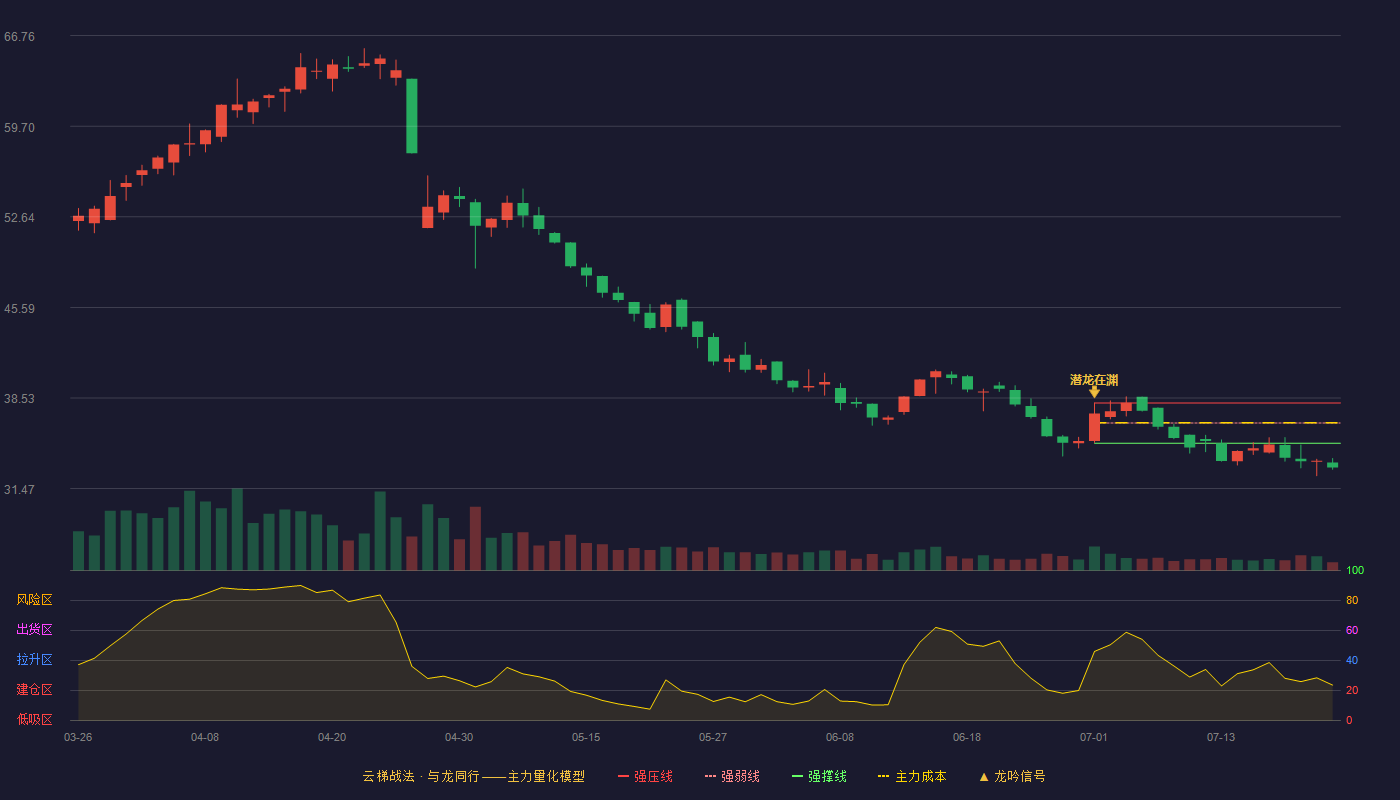Click the 06-08 date label
Viewport: 1400px width, 800px height.
pyautogui.click(x=840, y=737)
